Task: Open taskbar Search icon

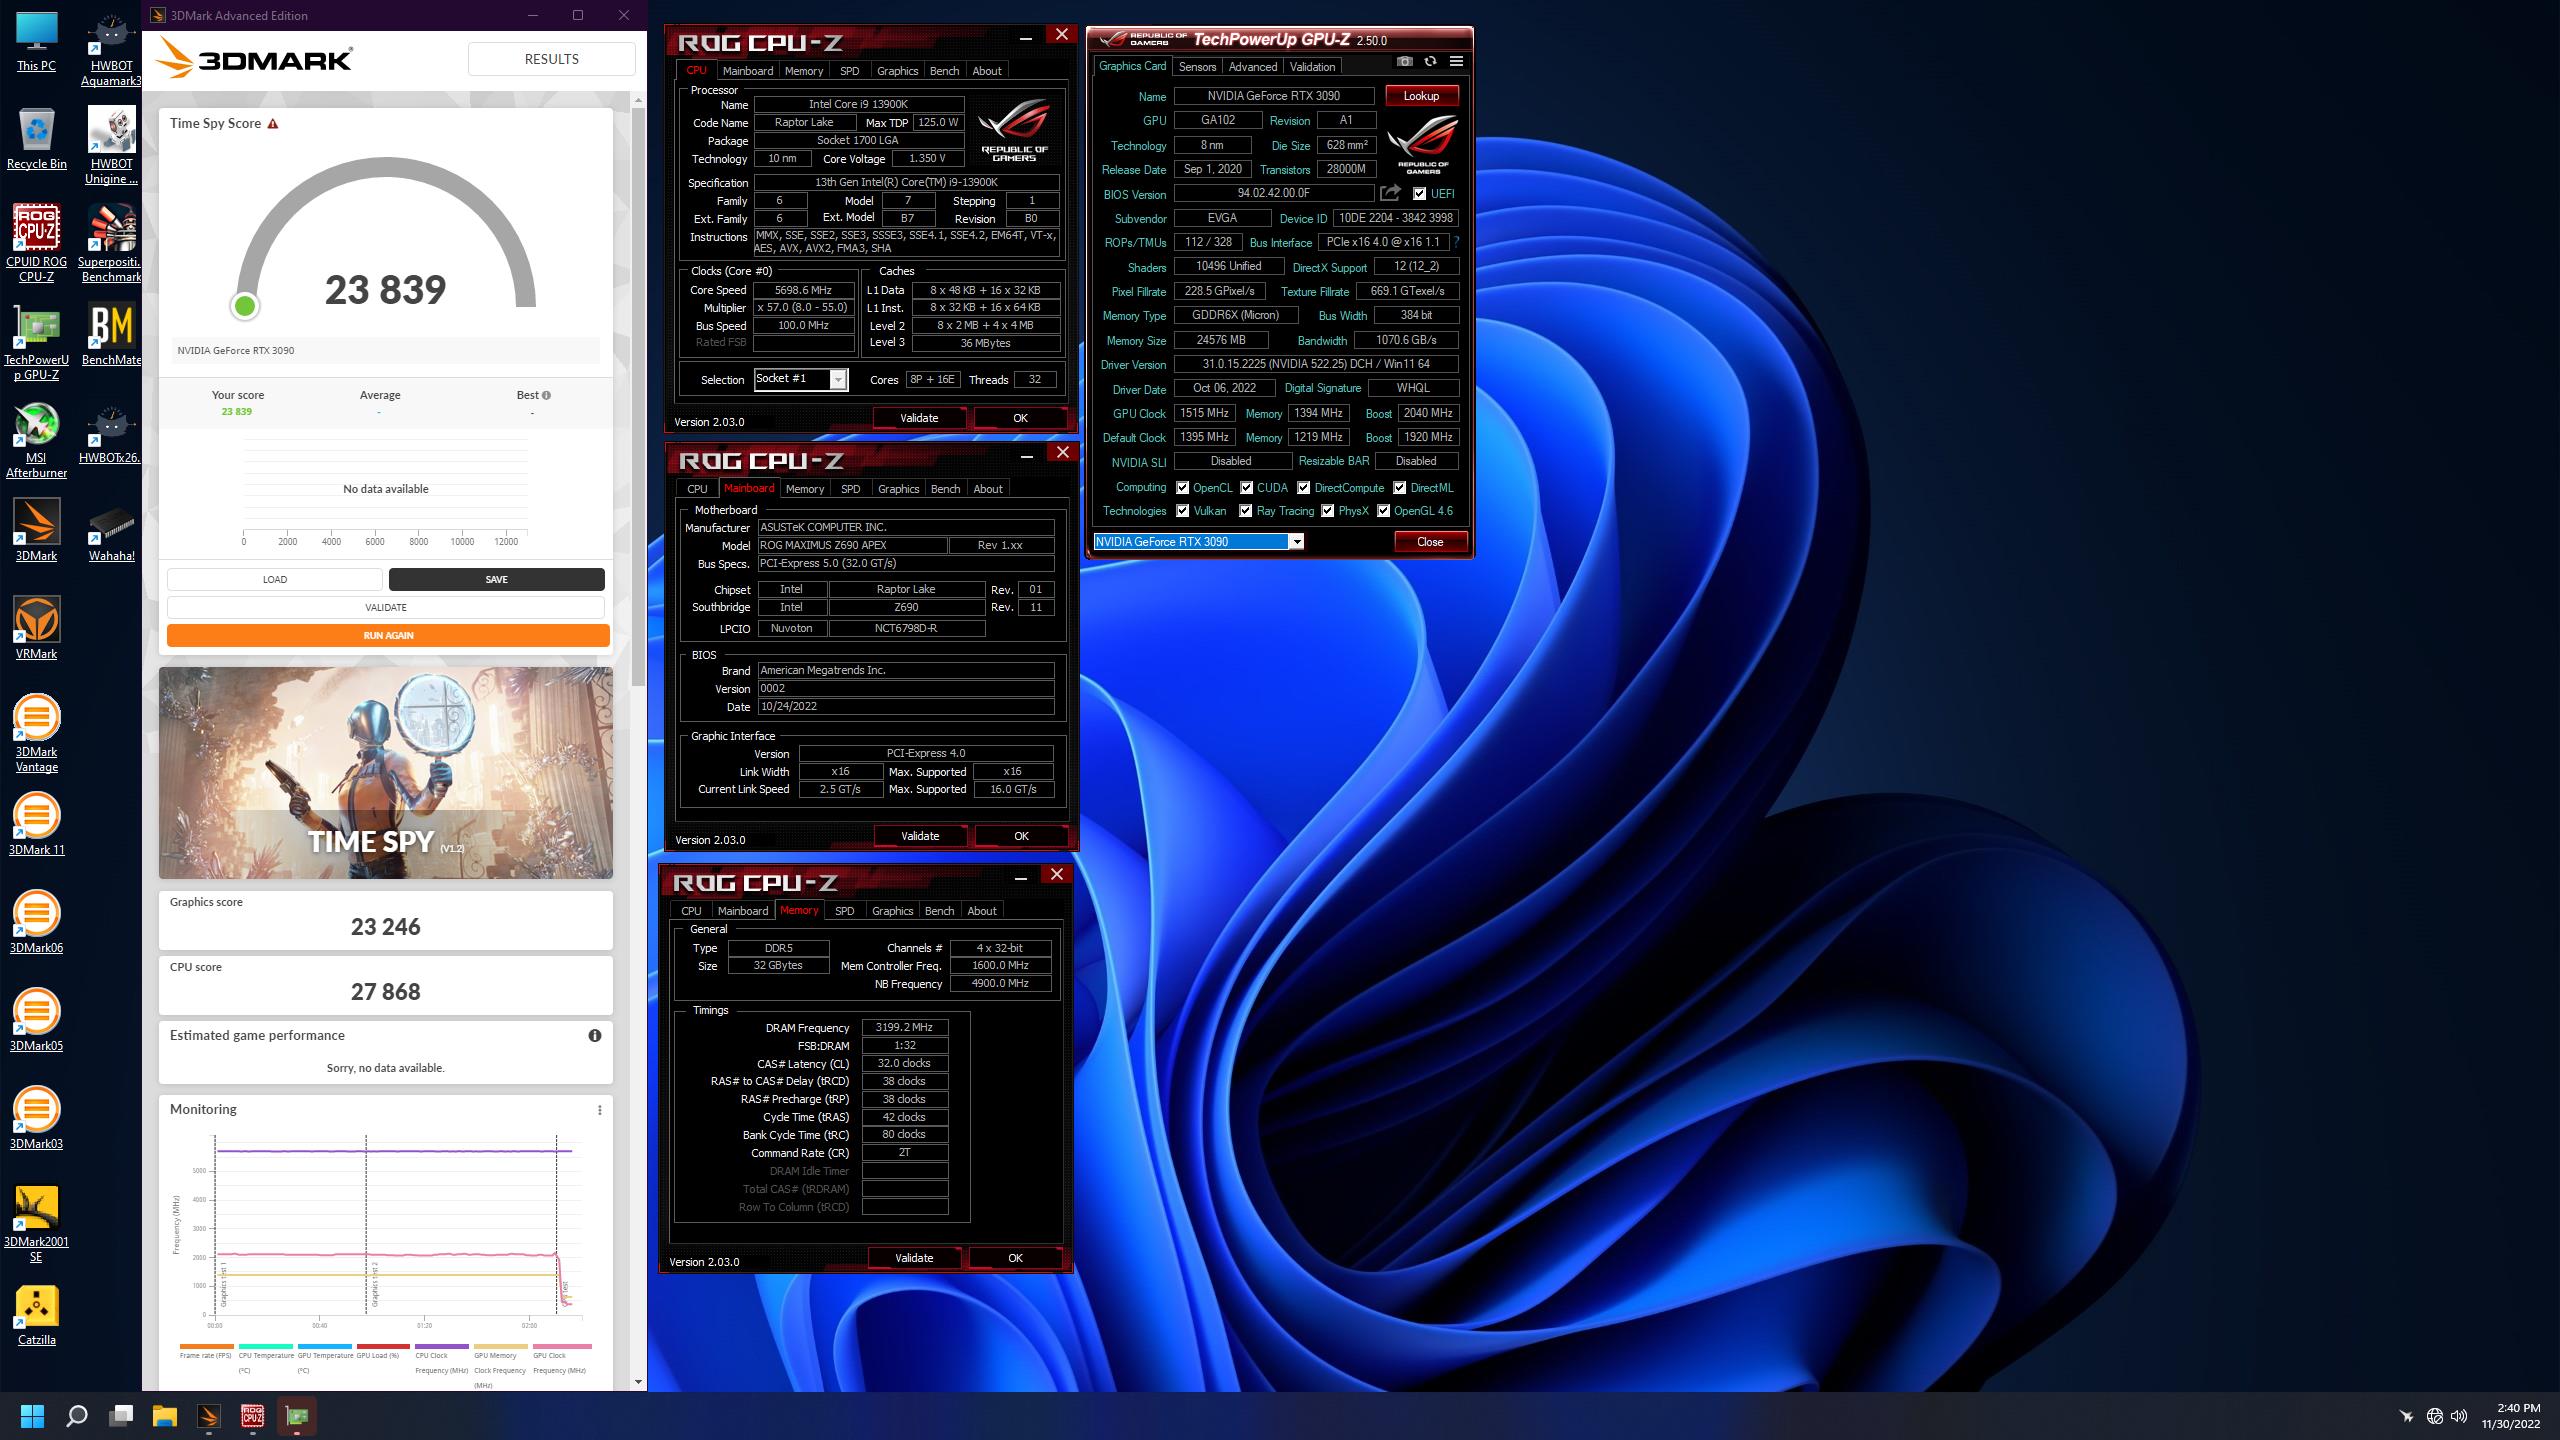Action: (x=77, y=1416)
